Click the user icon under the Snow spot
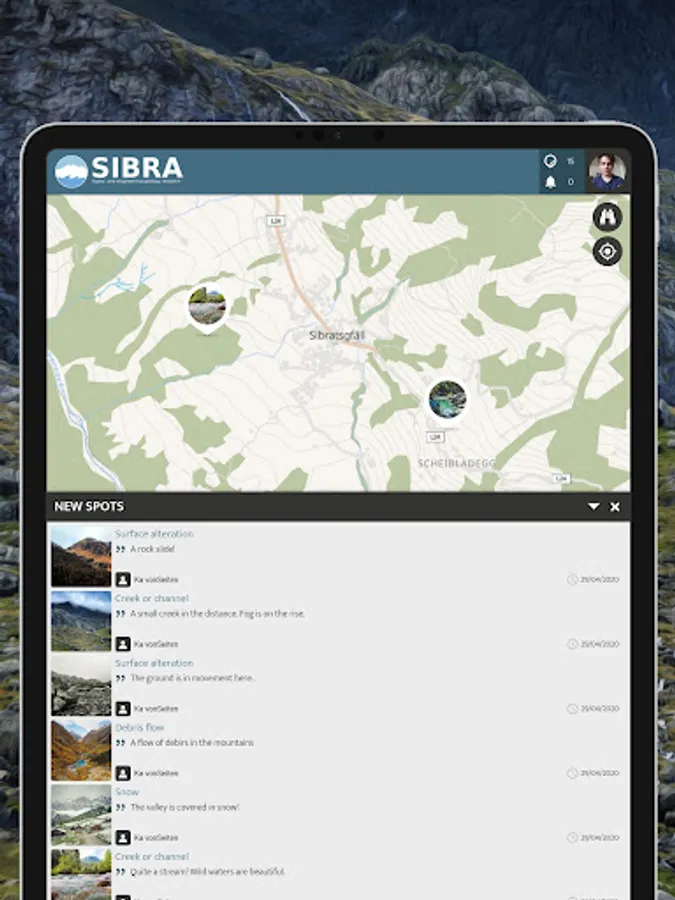The image size is (675, 900). (123, 837)
